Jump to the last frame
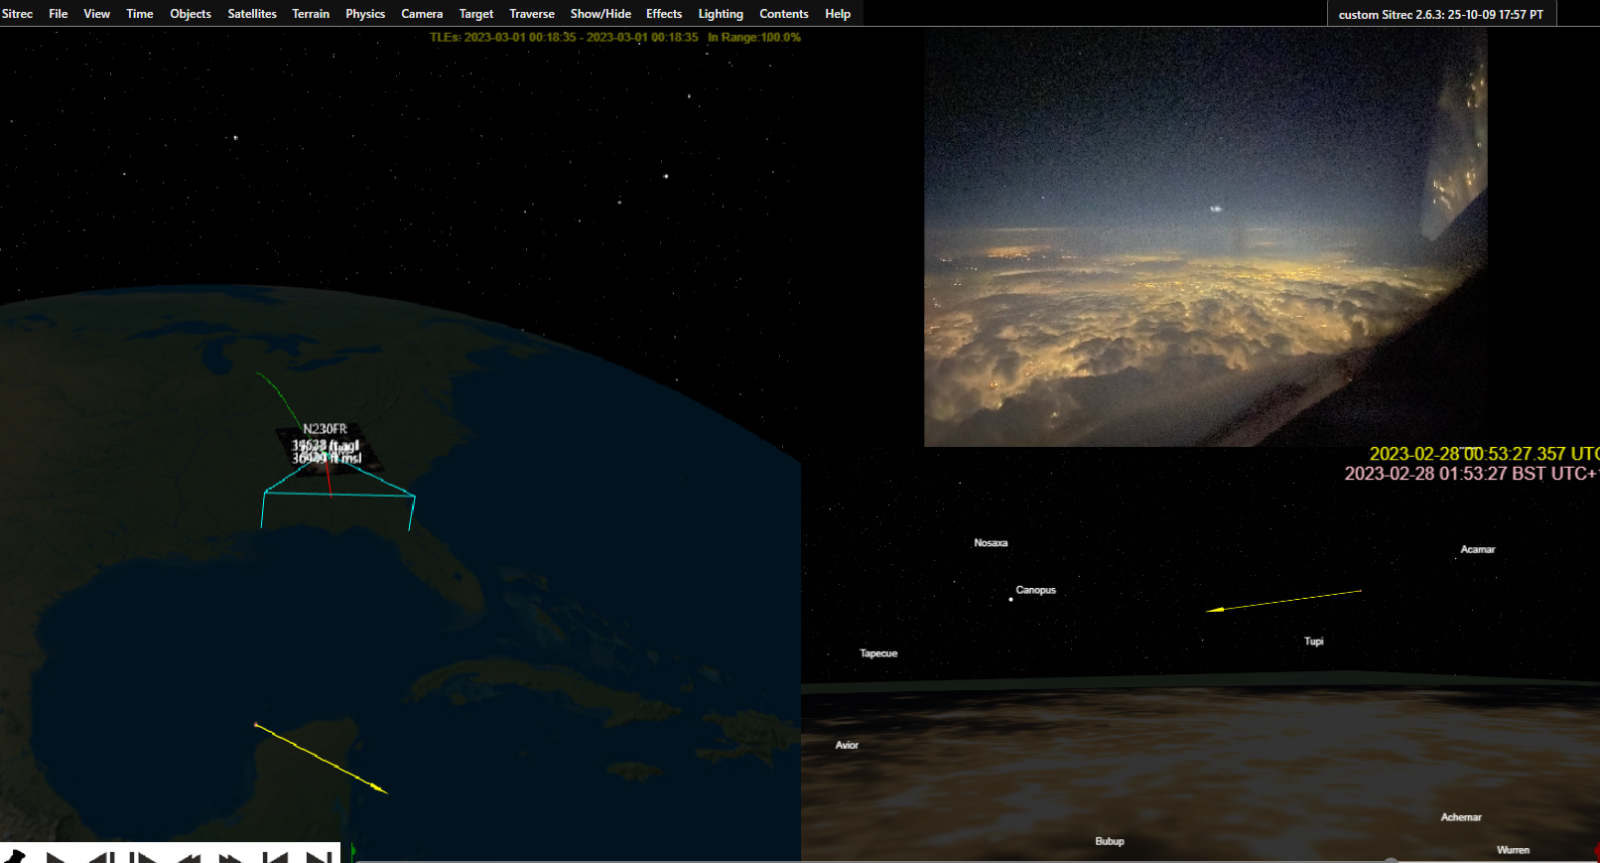This screenshot has height=863, width=1600. click(x=319, y=857)
